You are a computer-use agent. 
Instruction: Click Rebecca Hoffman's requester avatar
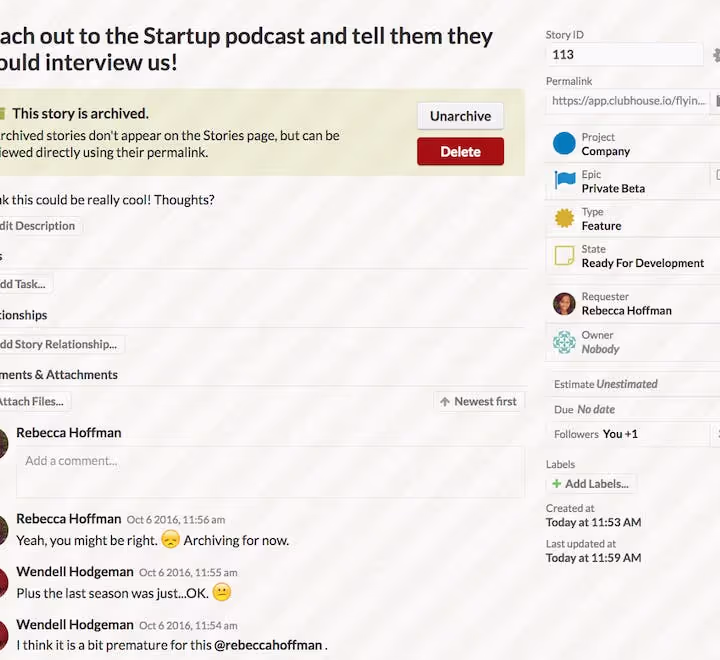click(564, 304)
